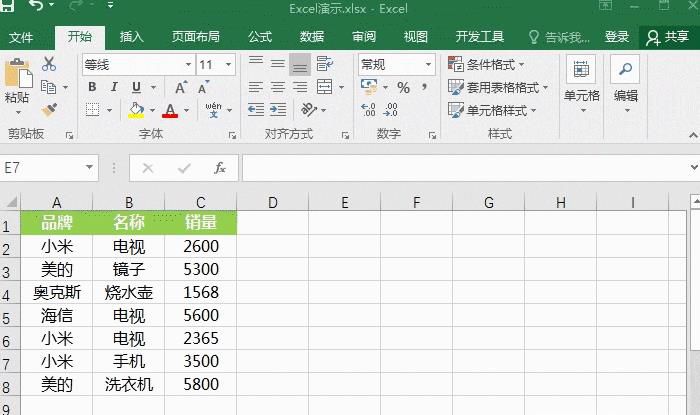Switch to the 页面布局 tab
The image size is (700, 415).
pos(196,37)
